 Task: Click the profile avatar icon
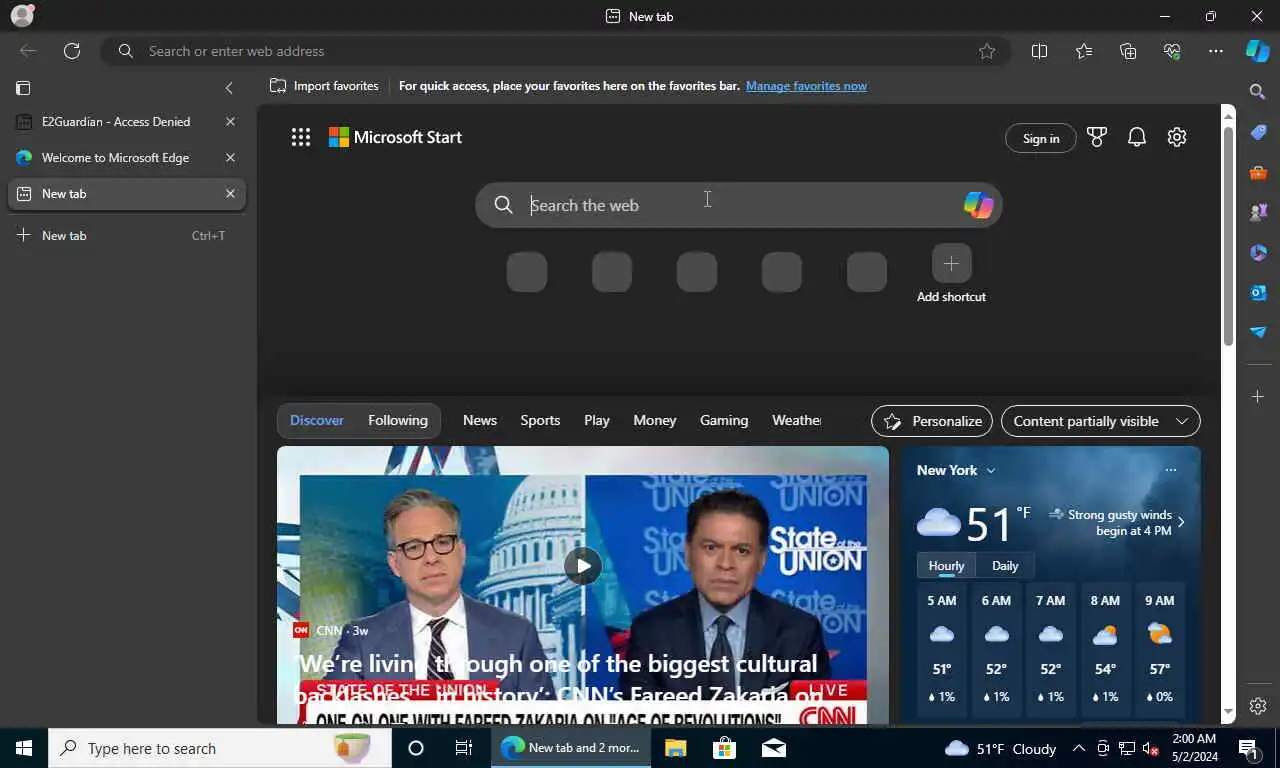(22, 15)
